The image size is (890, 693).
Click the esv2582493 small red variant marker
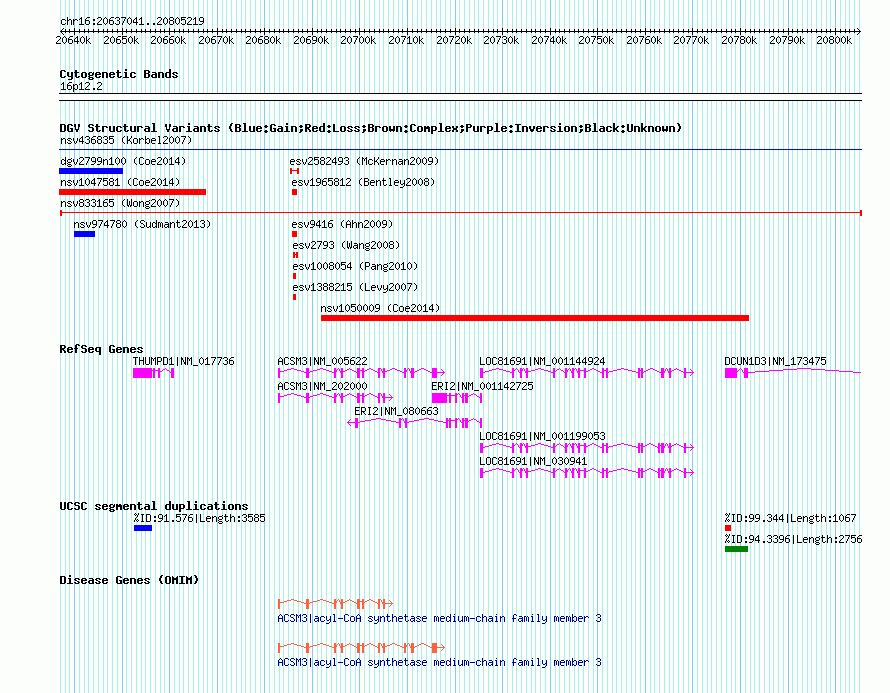pyautogui.click(x=295, y=171)
